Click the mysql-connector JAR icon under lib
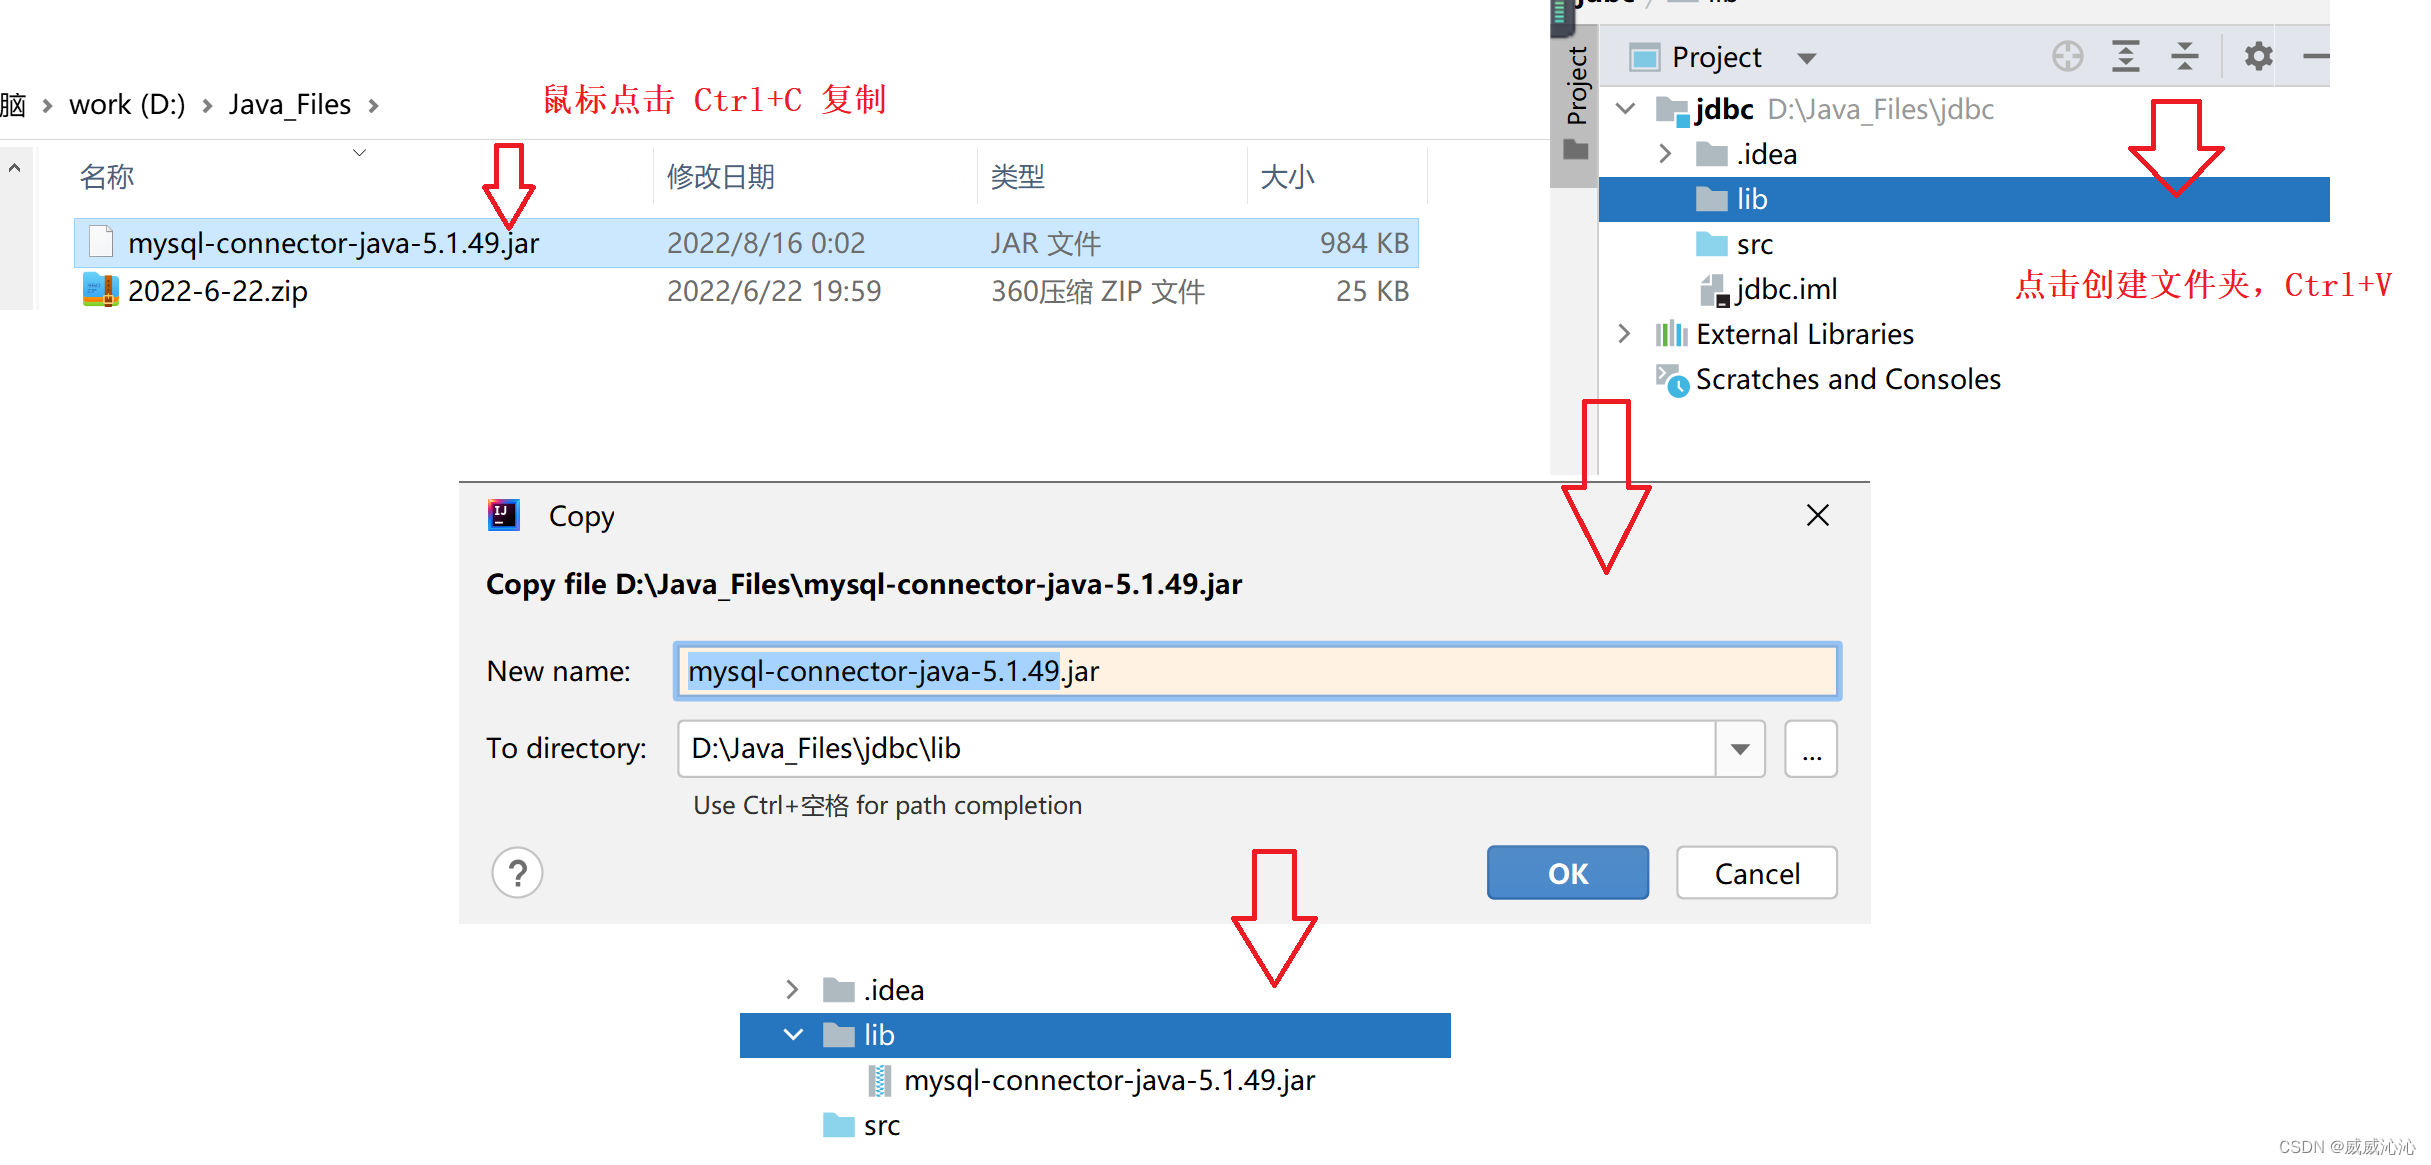Screen dimensions: 2431x1165 880,1080
